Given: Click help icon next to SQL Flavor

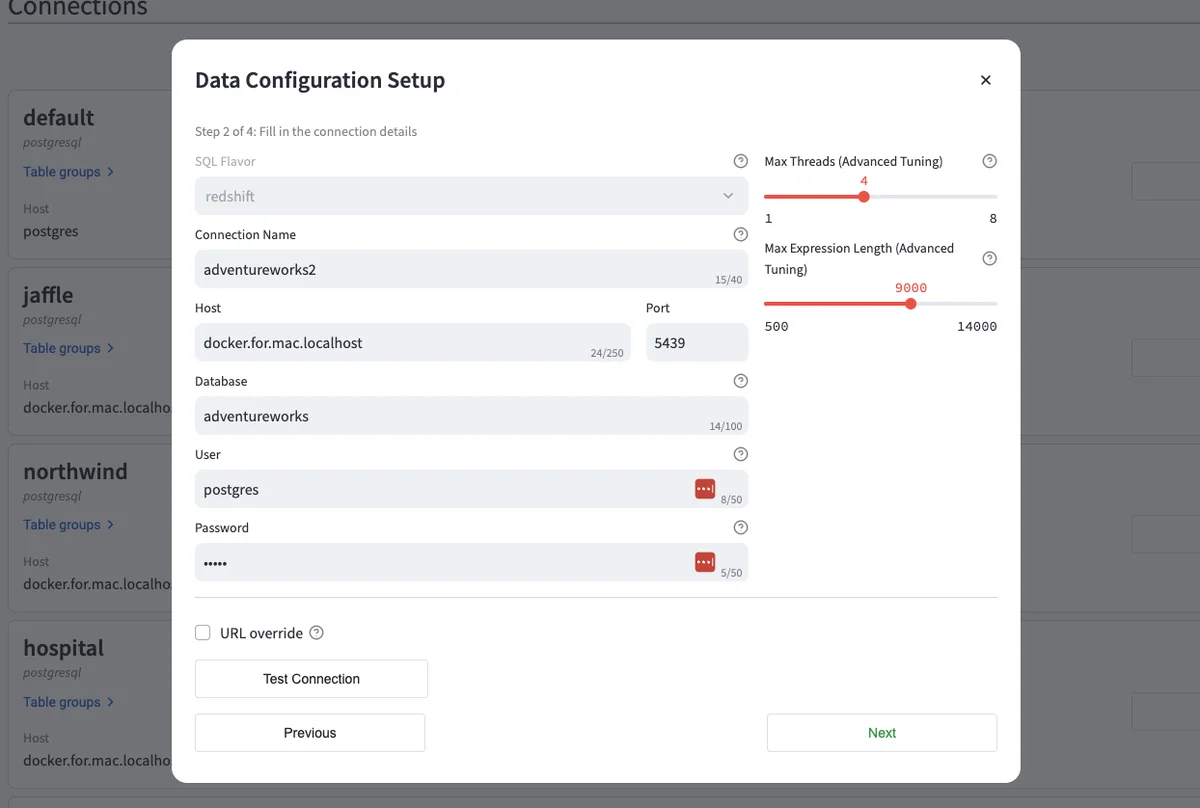Looking at the screenshot, I should (740, 161).
